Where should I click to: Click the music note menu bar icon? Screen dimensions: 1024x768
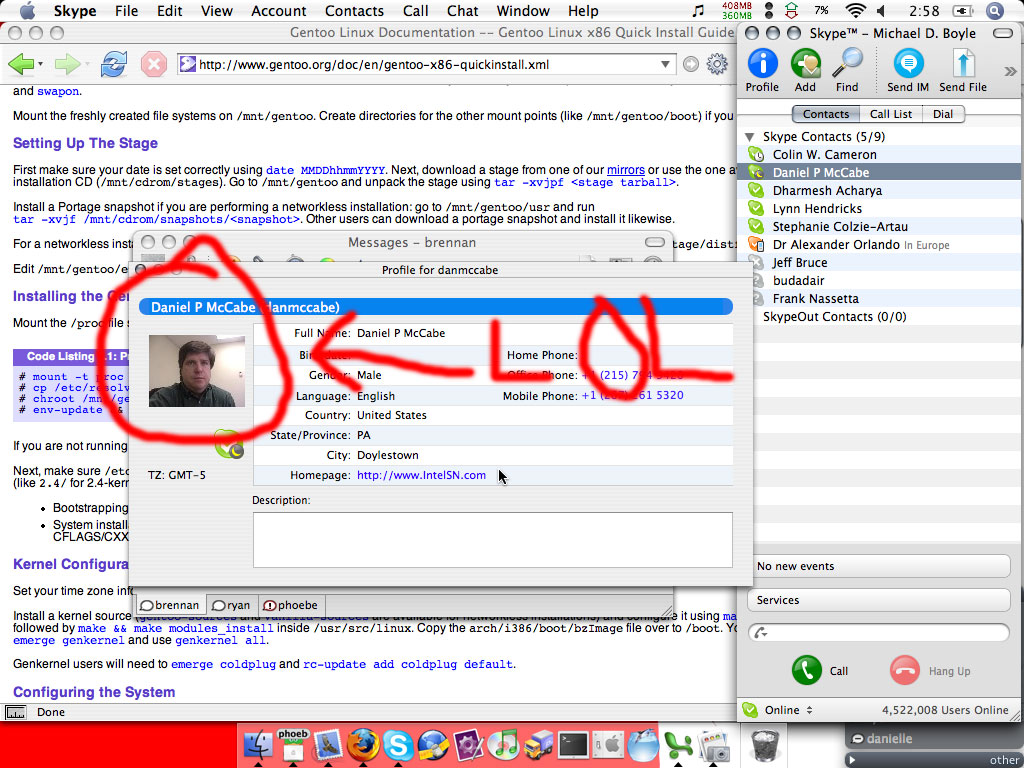[699, 10]
